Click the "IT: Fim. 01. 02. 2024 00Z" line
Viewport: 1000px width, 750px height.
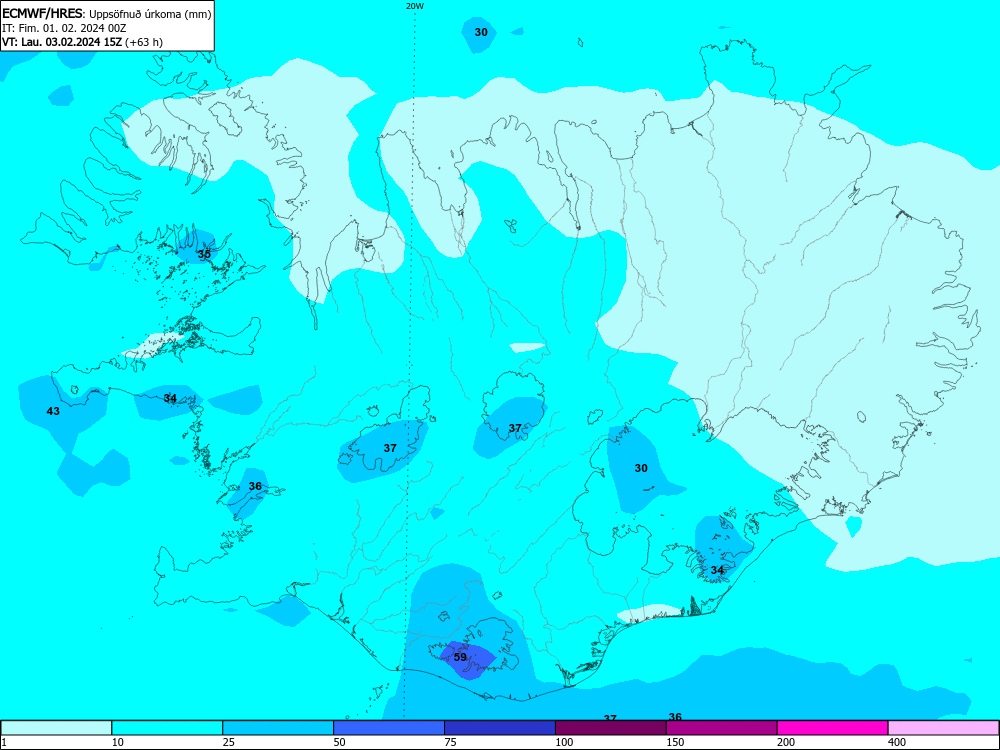tap(64, 28)
